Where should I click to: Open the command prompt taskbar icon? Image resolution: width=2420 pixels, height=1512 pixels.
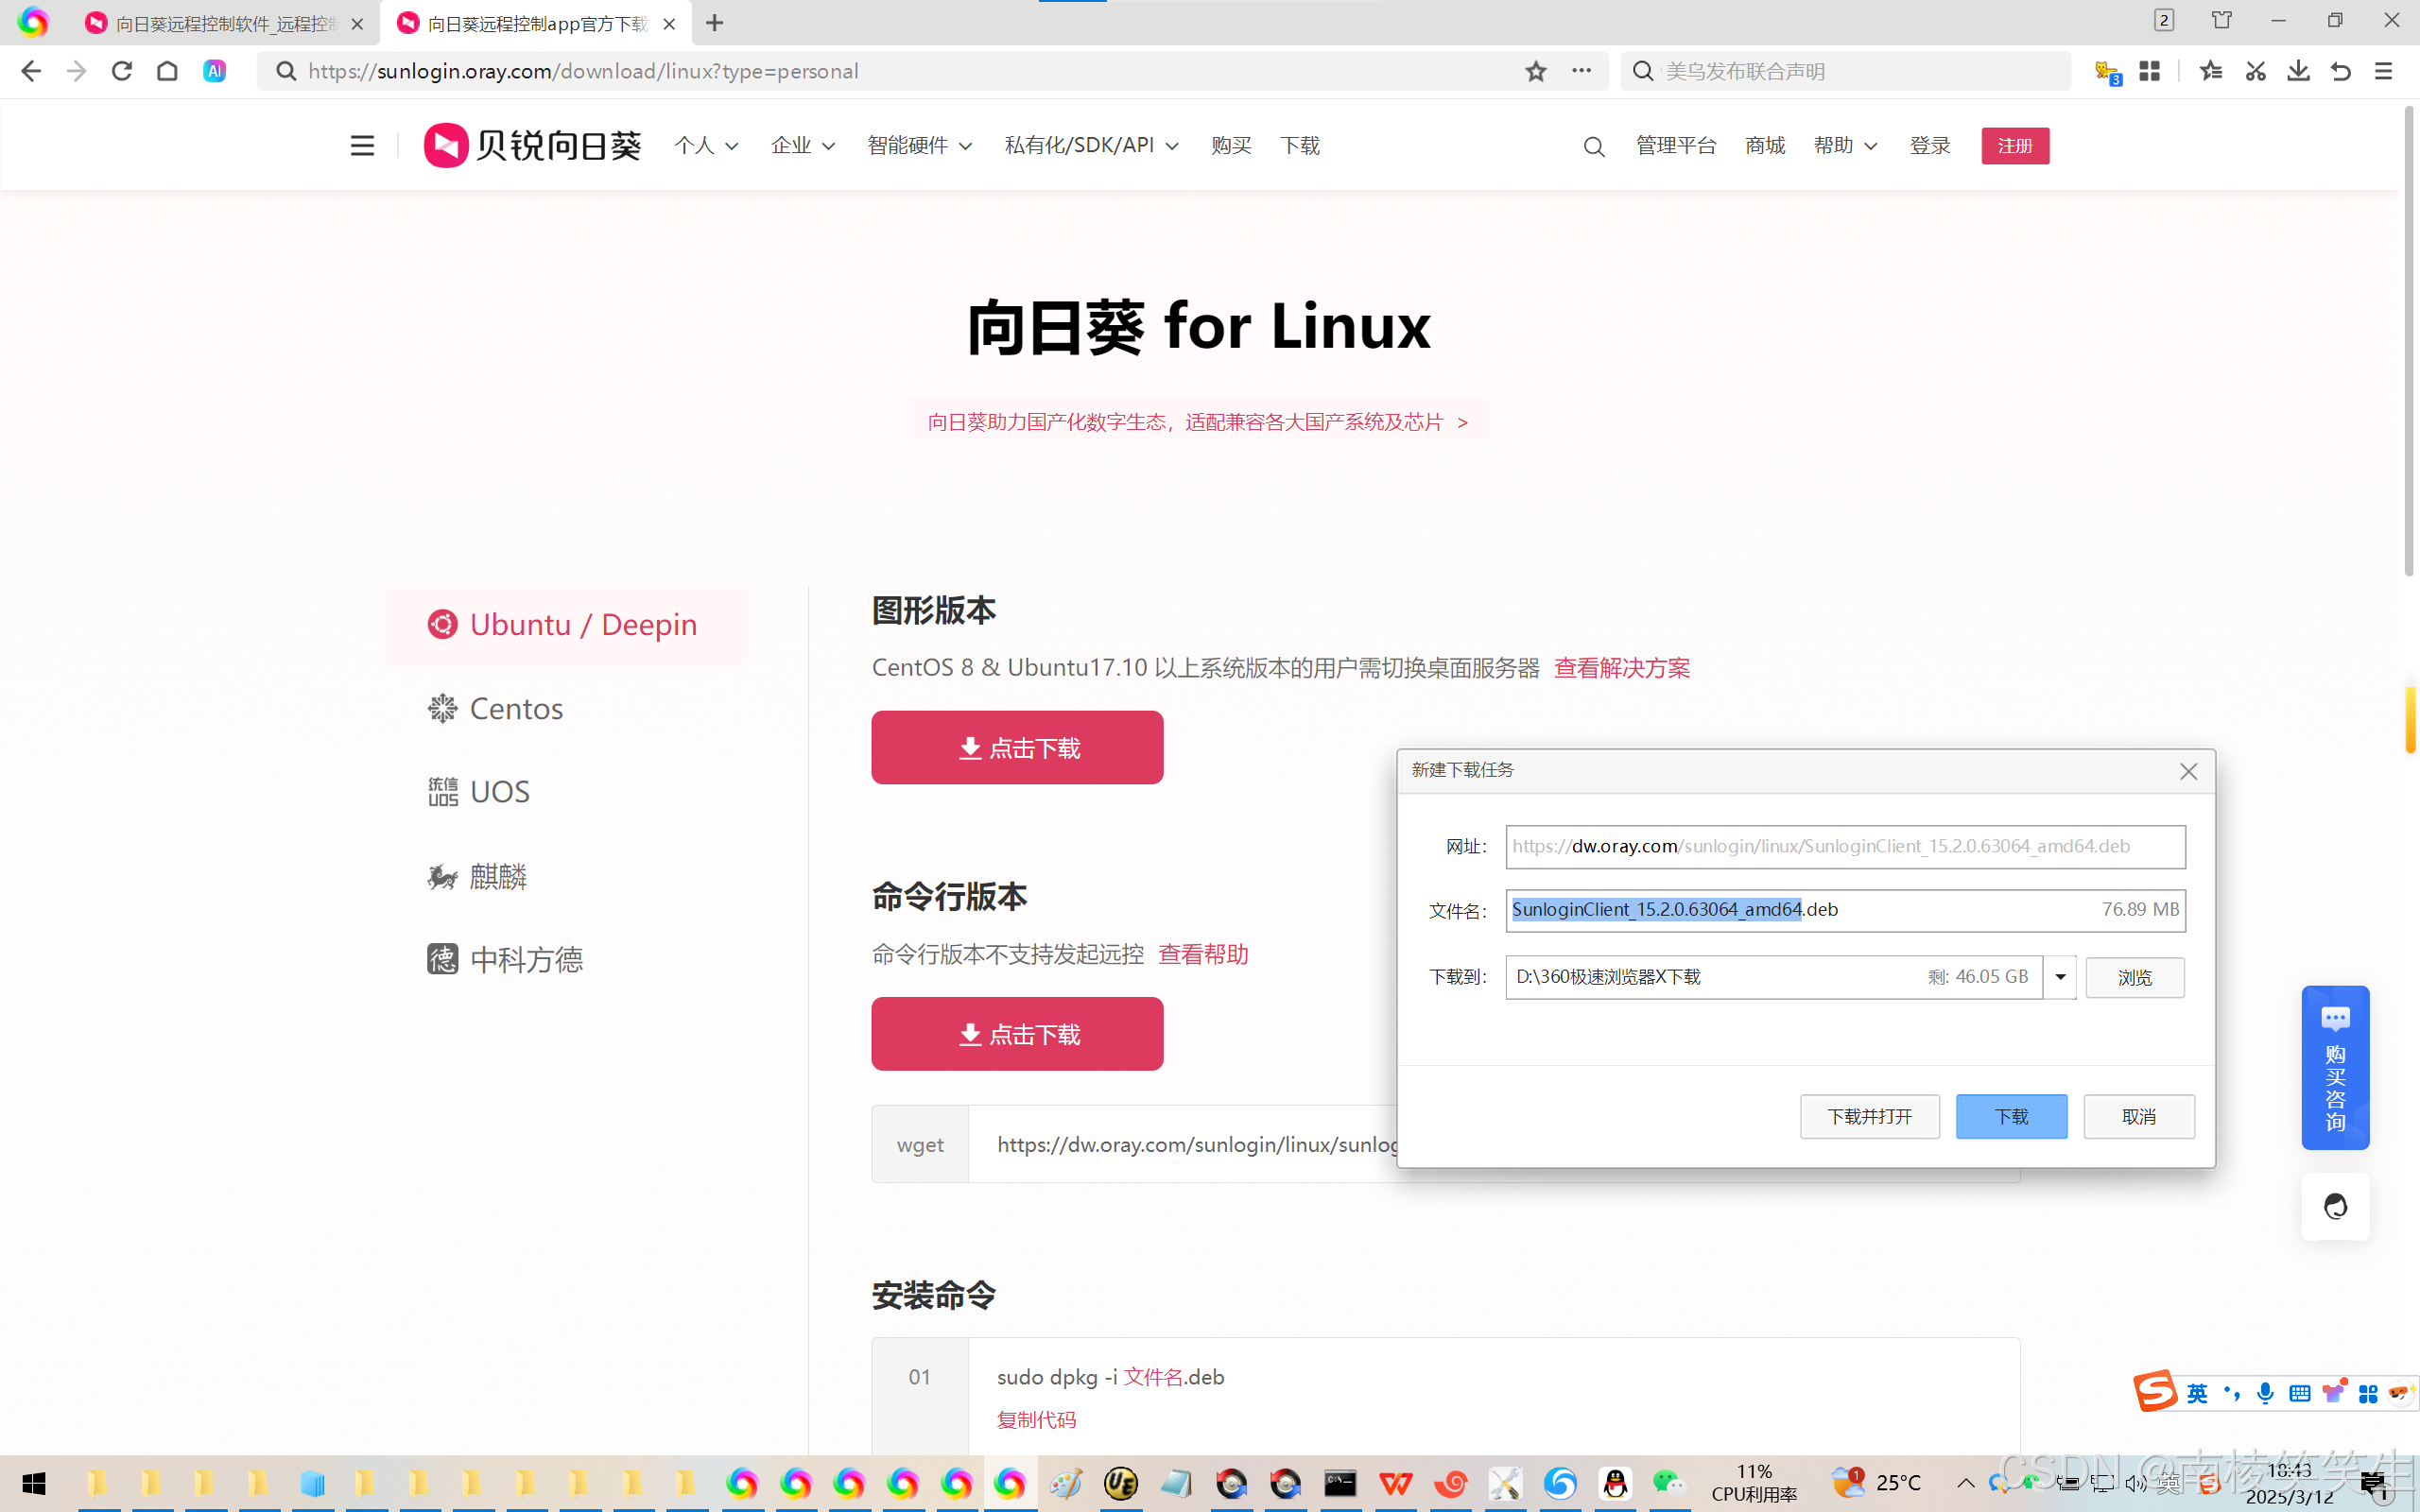point(1340,1483)
